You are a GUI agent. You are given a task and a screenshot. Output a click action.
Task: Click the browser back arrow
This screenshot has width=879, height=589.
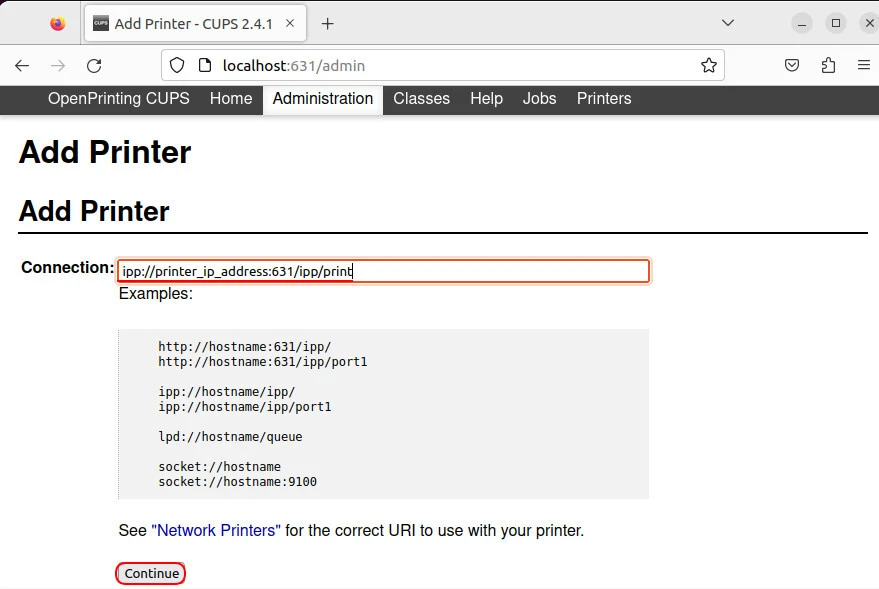coord(22,66)
